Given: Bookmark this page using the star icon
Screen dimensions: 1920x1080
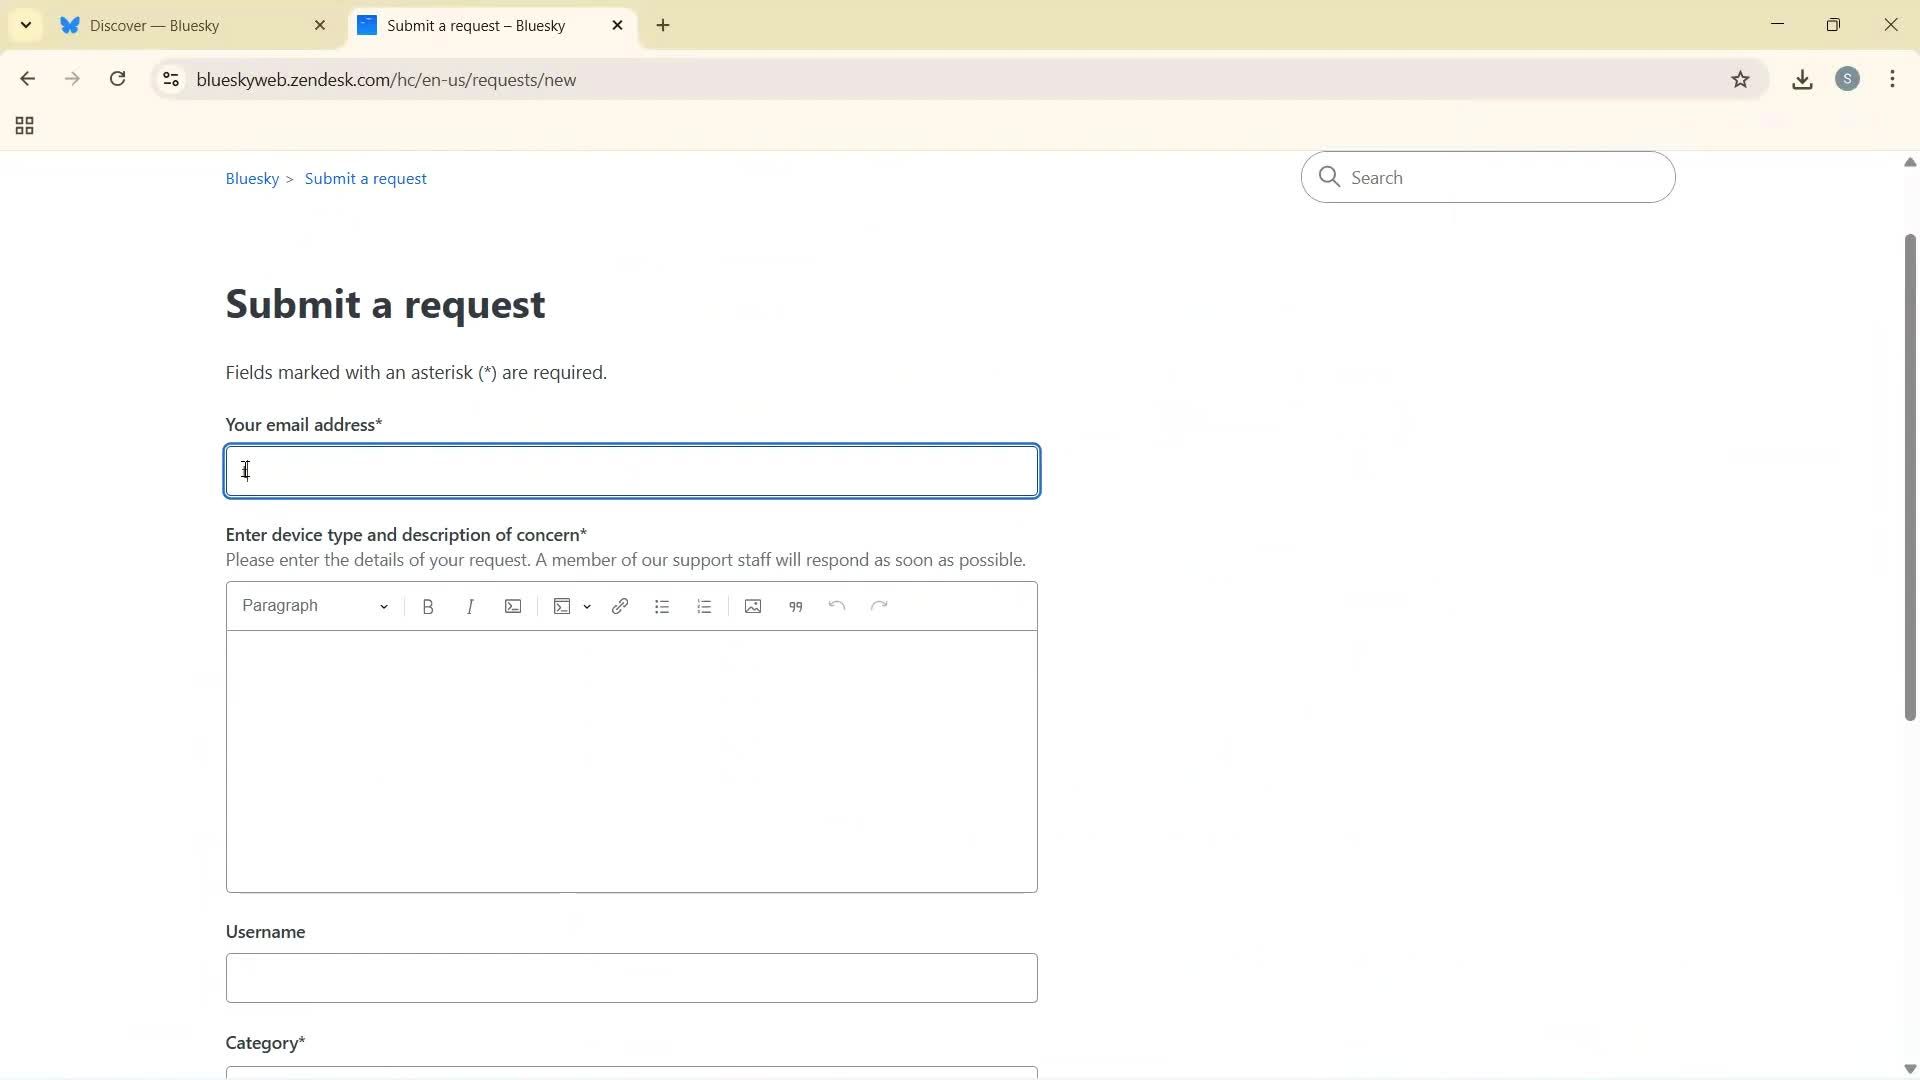Looking at the screenshot, I should tap(1741, 79).
